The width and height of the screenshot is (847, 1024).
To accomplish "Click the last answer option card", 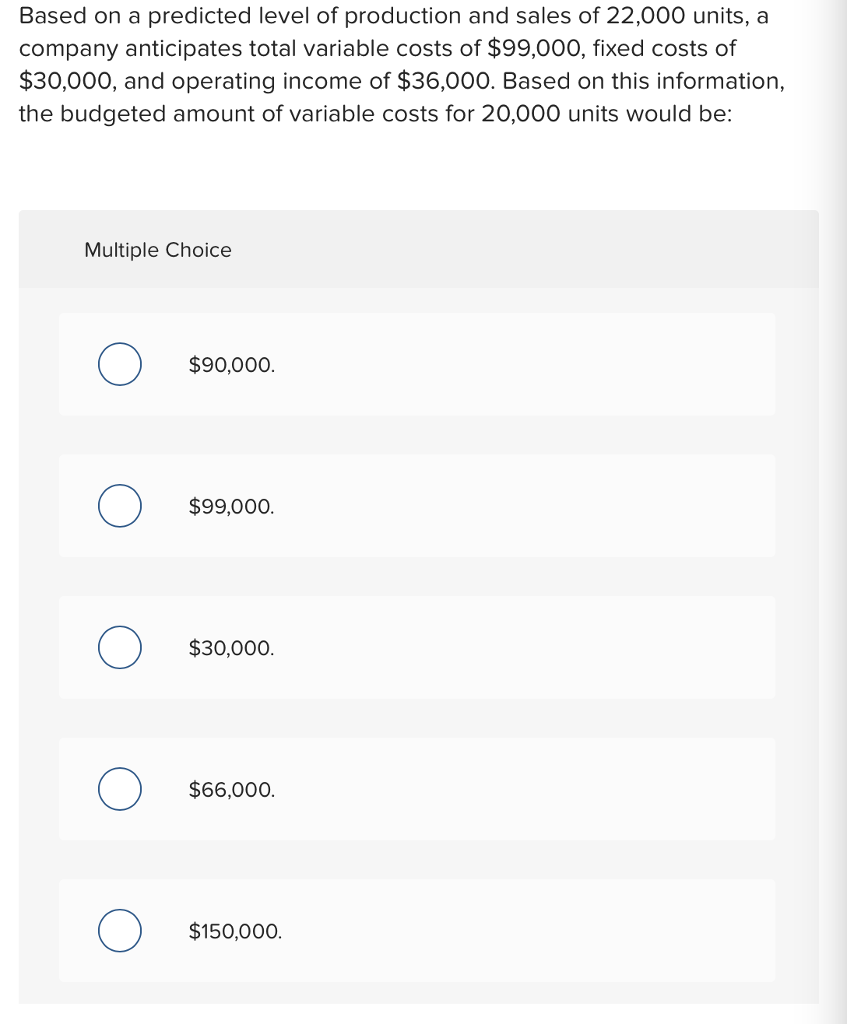I will tap(417, 930).
